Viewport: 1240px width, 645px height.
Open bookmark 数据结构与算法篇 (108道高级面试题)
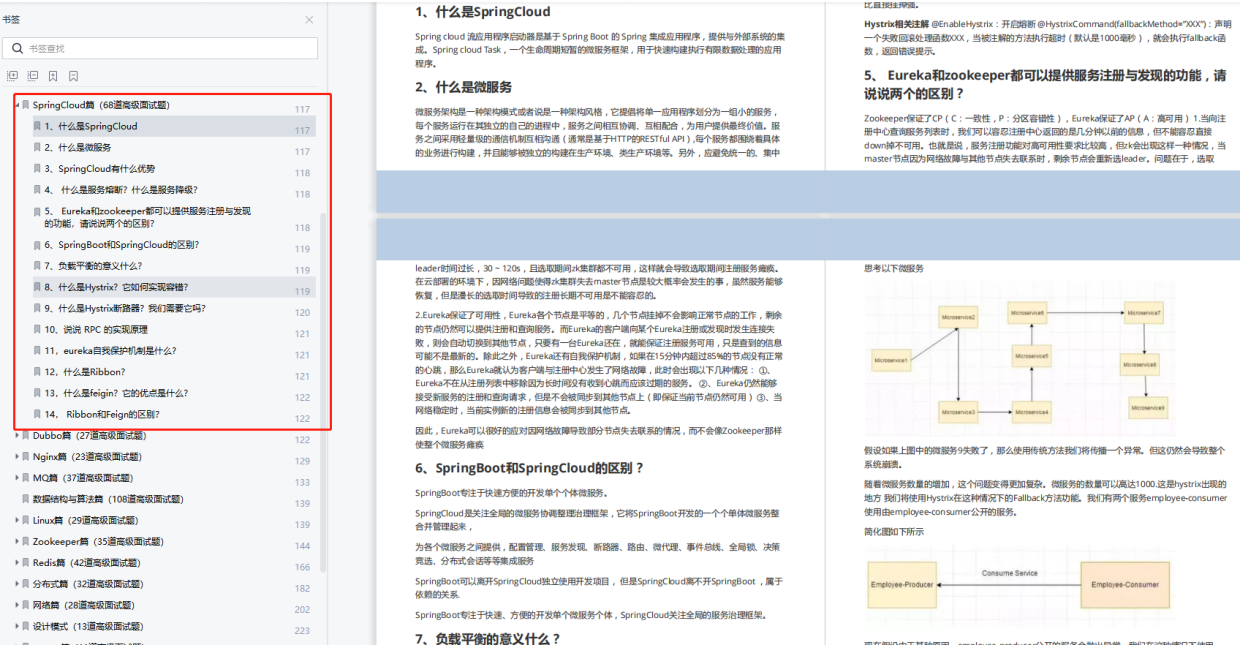click(x=108, y=499)
